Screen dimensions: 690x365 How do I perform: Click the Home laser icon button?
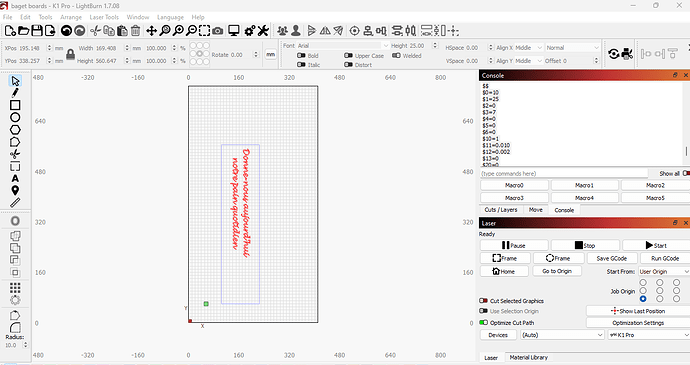tap(504, 271)
